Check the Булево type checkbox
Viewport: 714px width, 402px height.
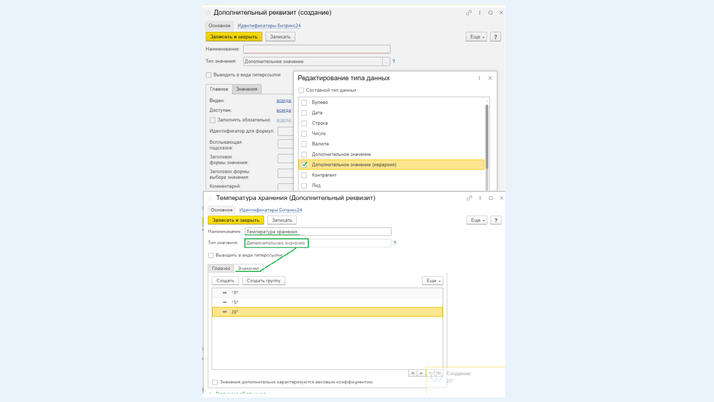304,102
